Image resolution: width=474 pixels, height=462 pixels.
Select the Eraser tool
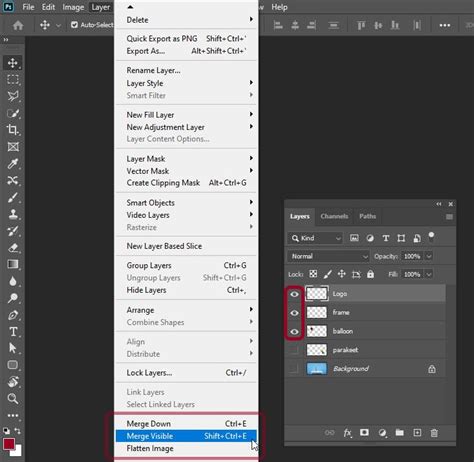click(x=13, y=248)
